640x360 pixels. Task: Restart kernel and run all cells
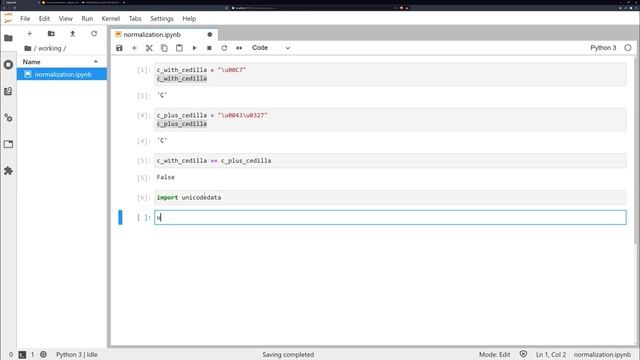(x=239, y=48)
